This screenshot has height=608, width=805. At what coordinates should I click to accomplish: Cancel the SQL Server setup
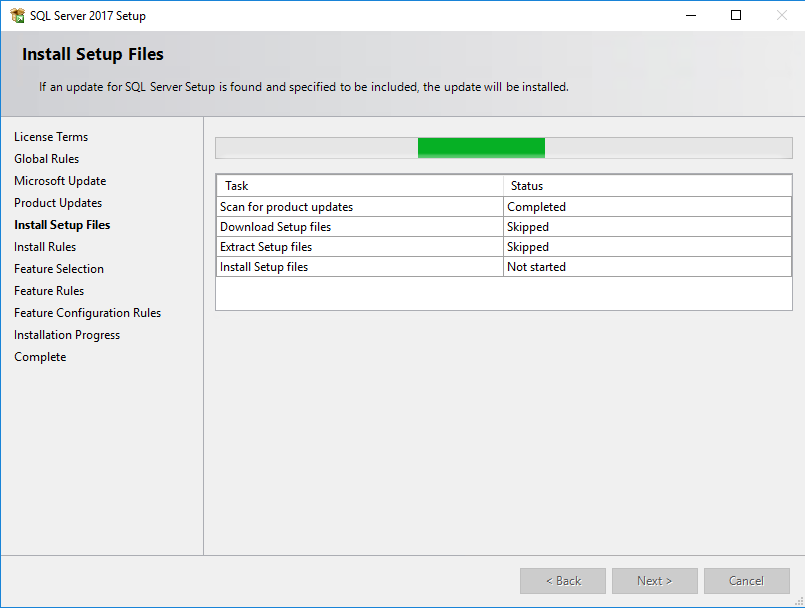click(746, 581)
